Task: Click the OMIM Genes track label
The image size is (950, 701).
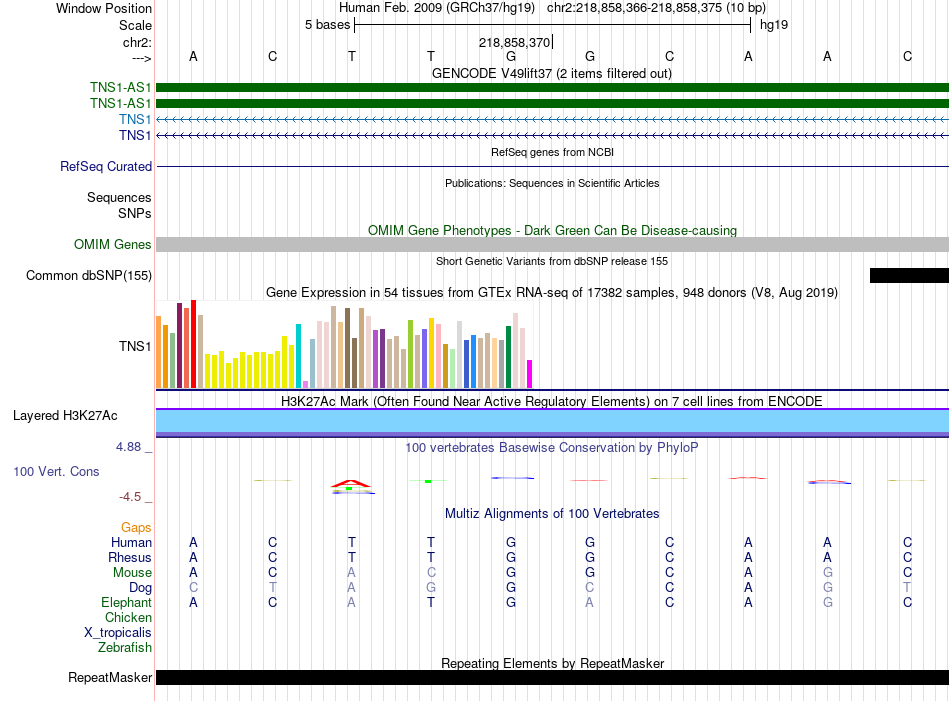Action: point(113,244)
